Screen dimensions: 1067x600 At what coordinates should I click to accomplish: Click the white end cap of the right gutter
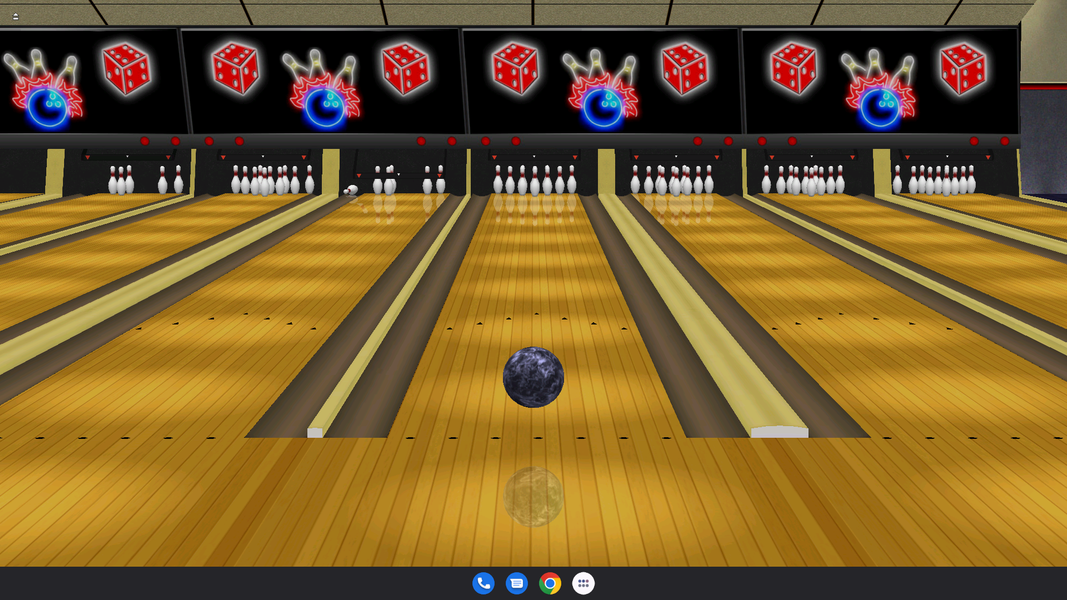[779, 432]
